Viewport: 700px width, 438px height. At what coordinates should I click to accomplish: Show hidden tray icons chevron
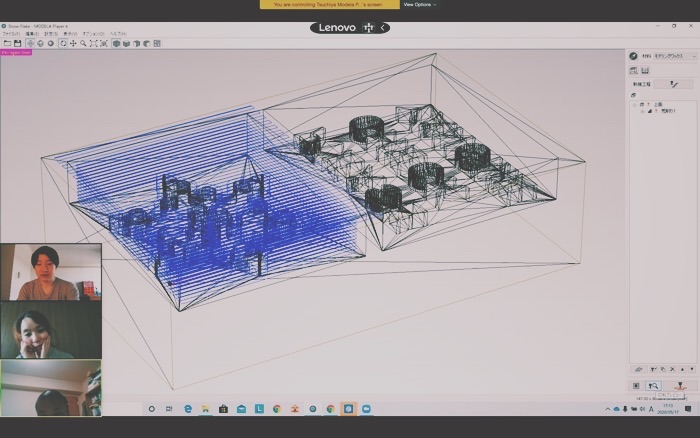tap(607, 409)
